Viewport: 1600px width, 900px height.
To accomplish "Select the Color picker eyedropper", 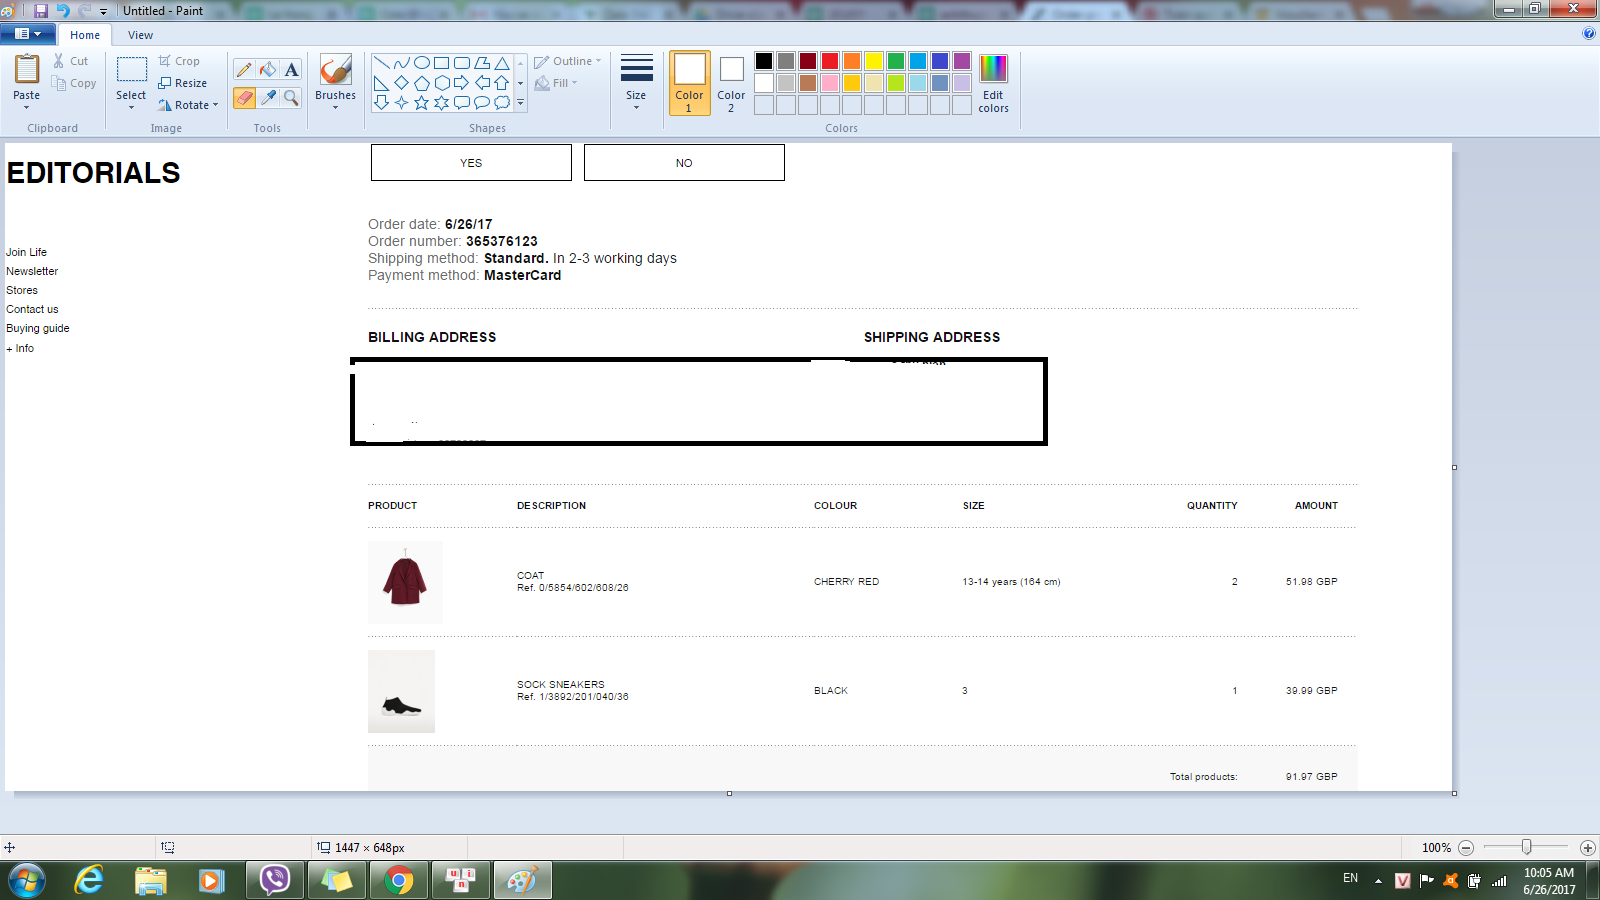I will coord(268,97).
